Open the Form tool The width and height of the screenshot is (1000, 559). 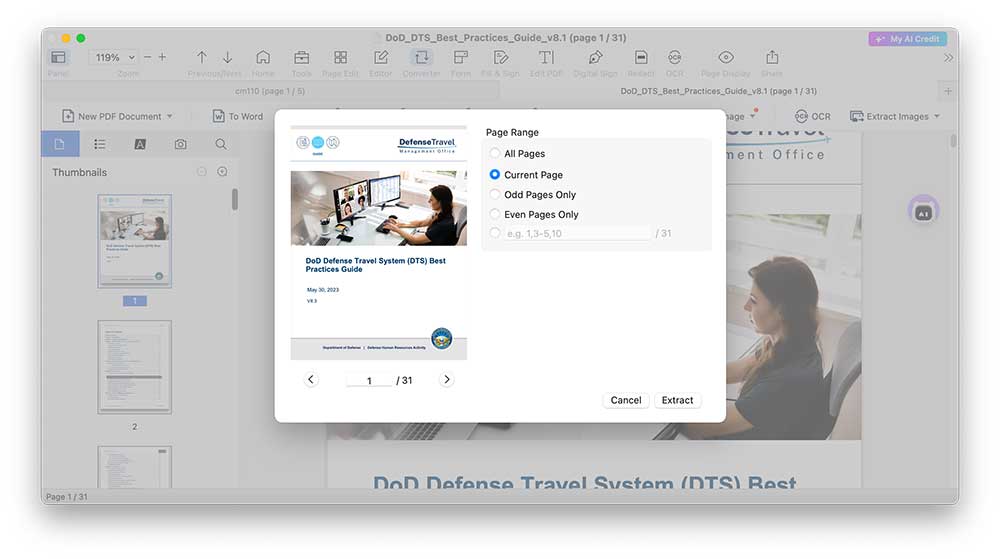coord(460,57)
